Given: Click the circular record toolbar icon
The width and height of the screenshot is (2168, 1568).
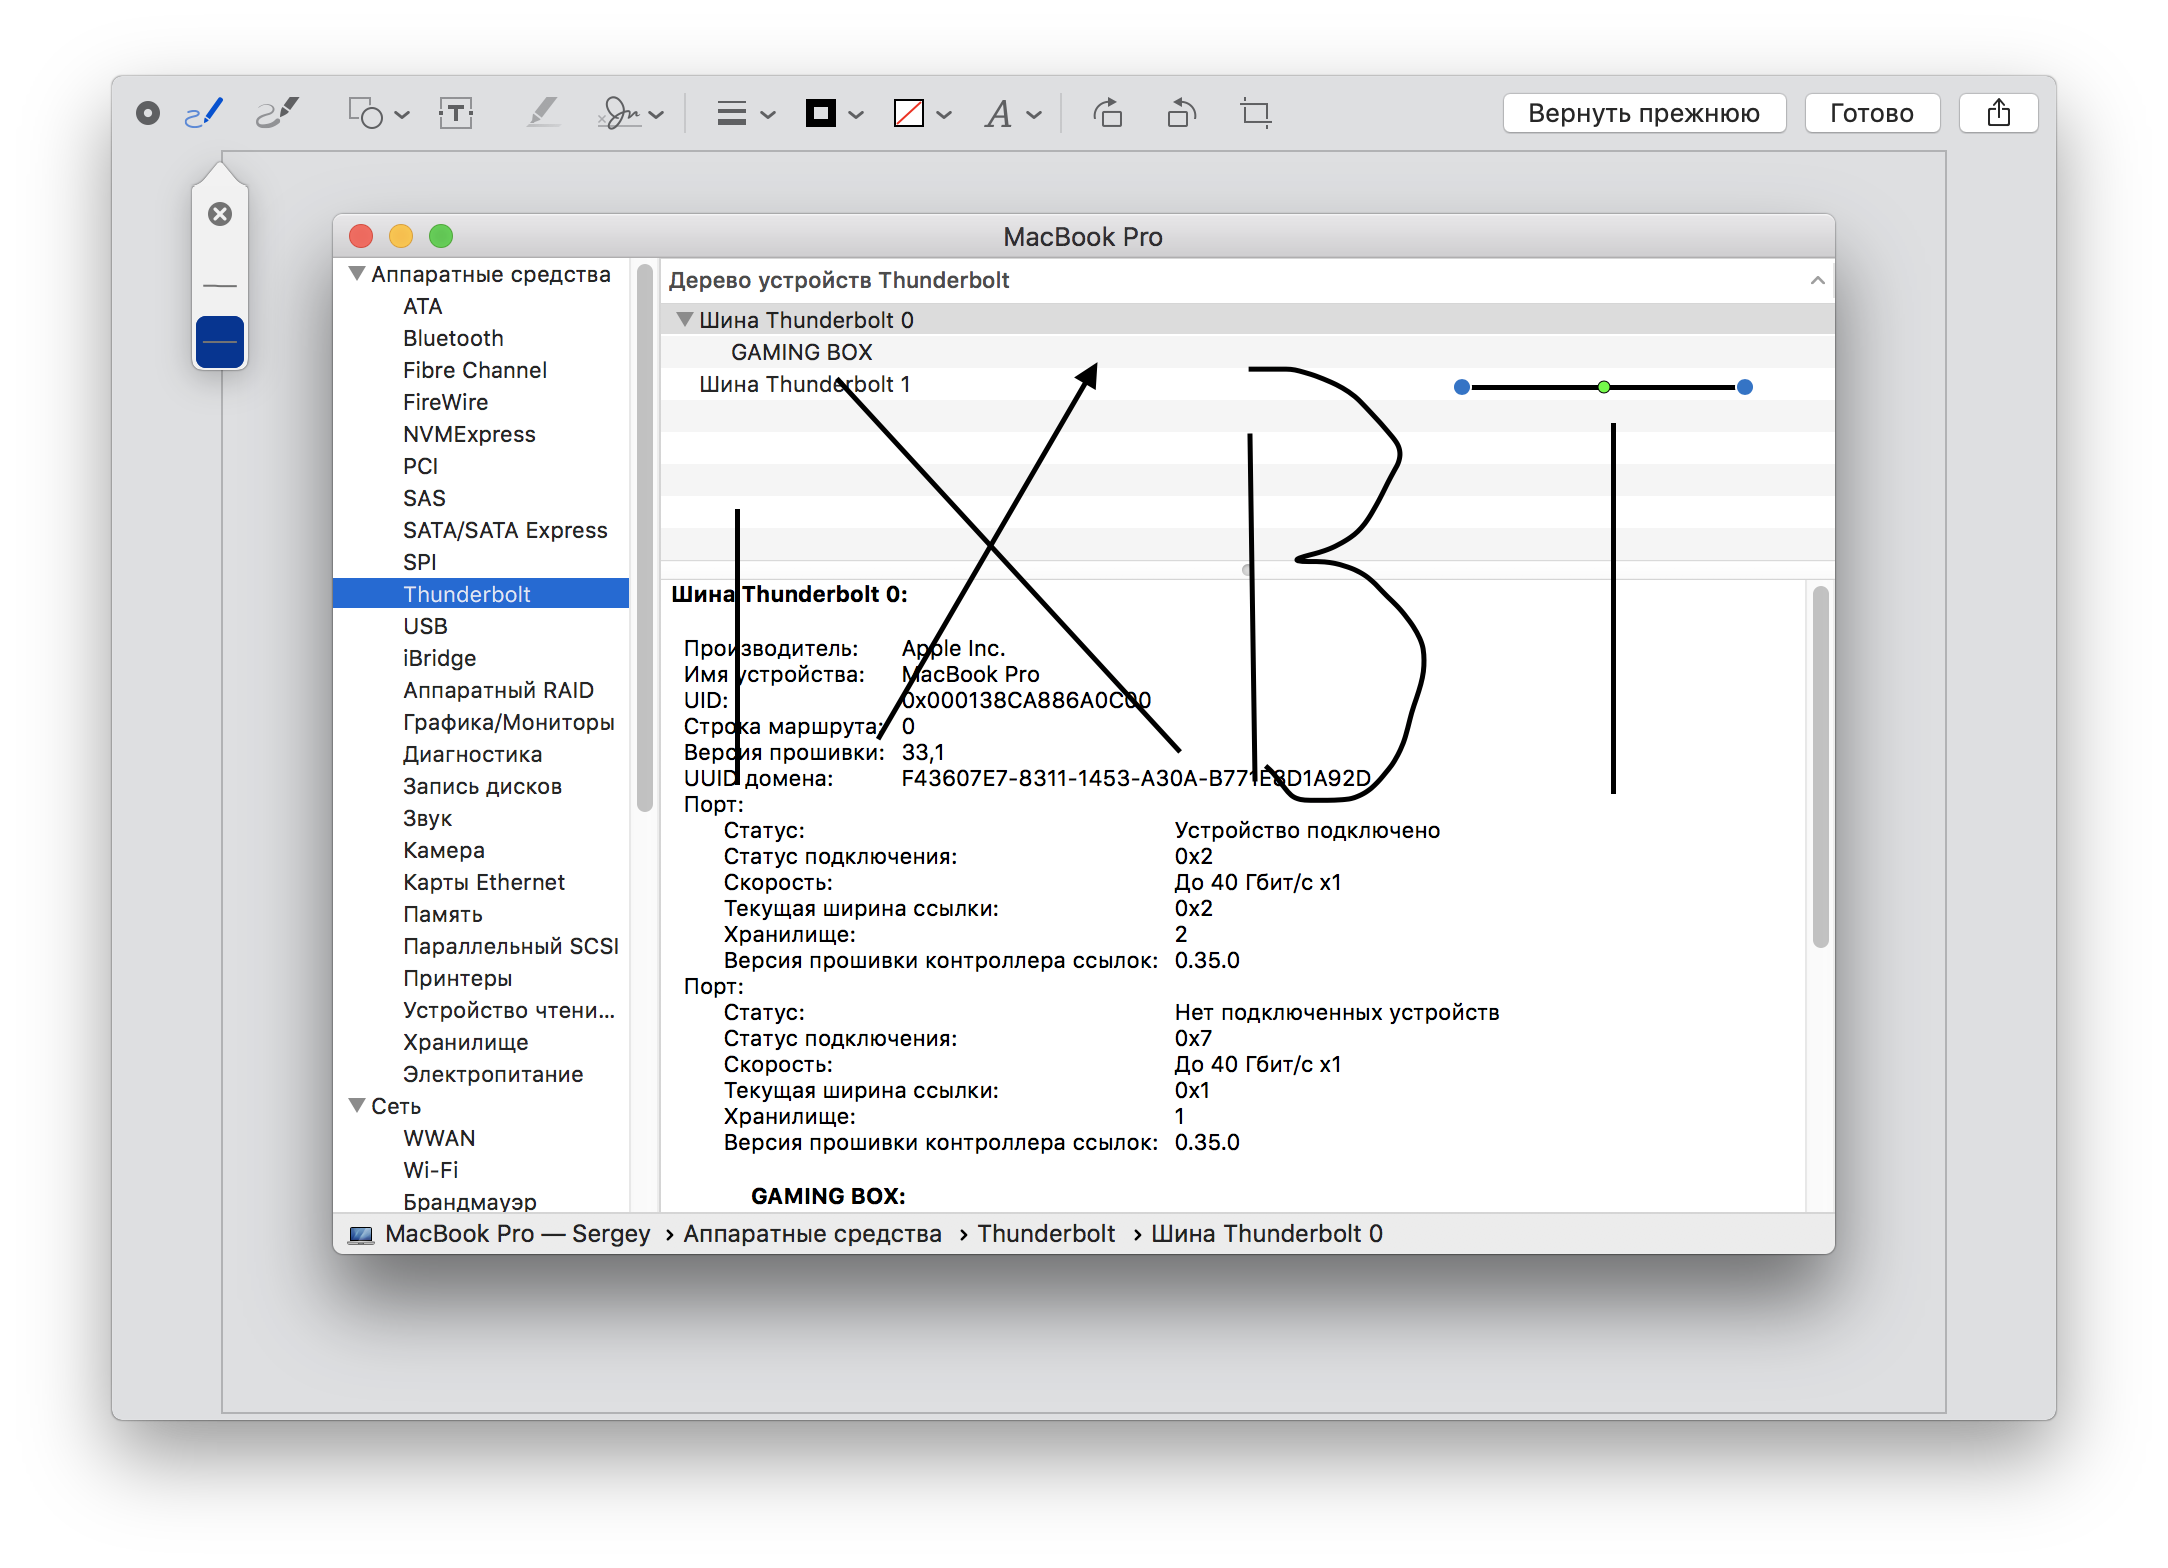Looking at the screenshot, I should [148, 113].
